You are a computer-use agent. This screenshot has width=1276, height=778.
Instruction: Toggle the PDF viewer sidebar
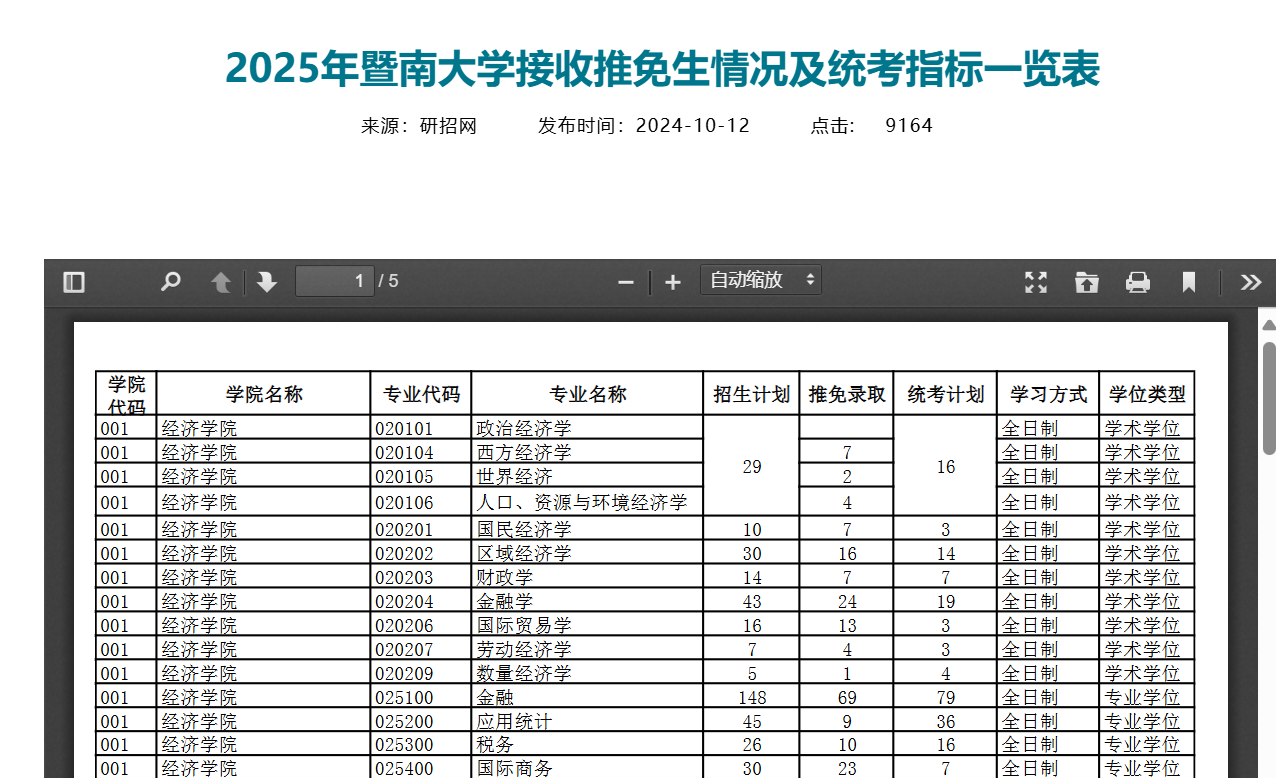click(x=74, y=282)
